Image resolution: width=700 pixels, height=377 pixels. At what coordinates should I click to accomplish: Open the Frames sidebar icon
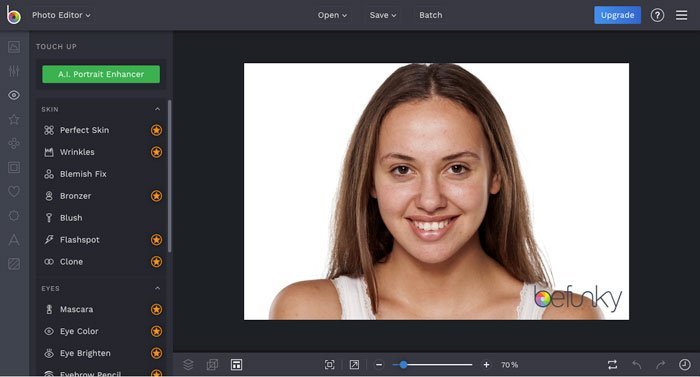click(14, 168)
